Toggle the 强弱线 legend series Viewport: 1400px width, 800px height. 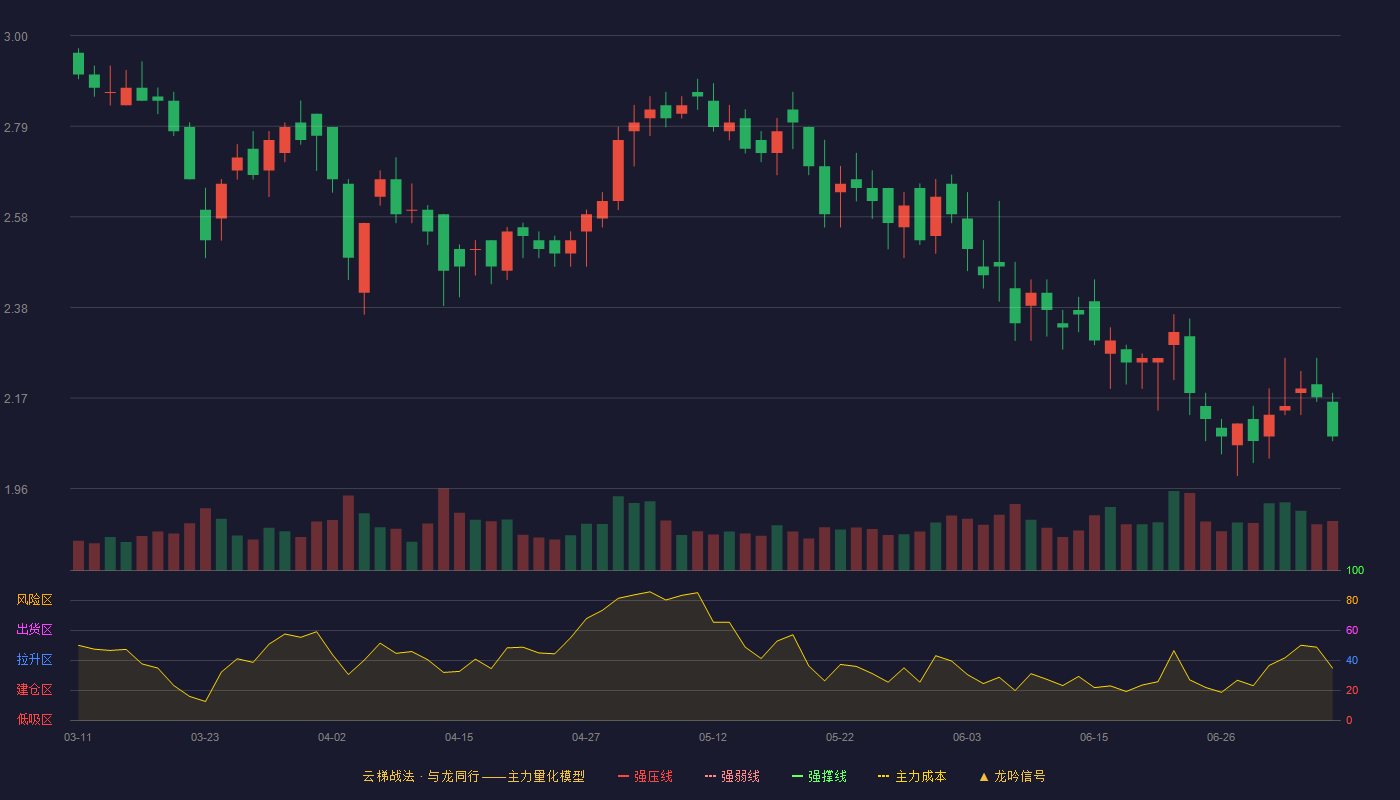coord(732,776)
